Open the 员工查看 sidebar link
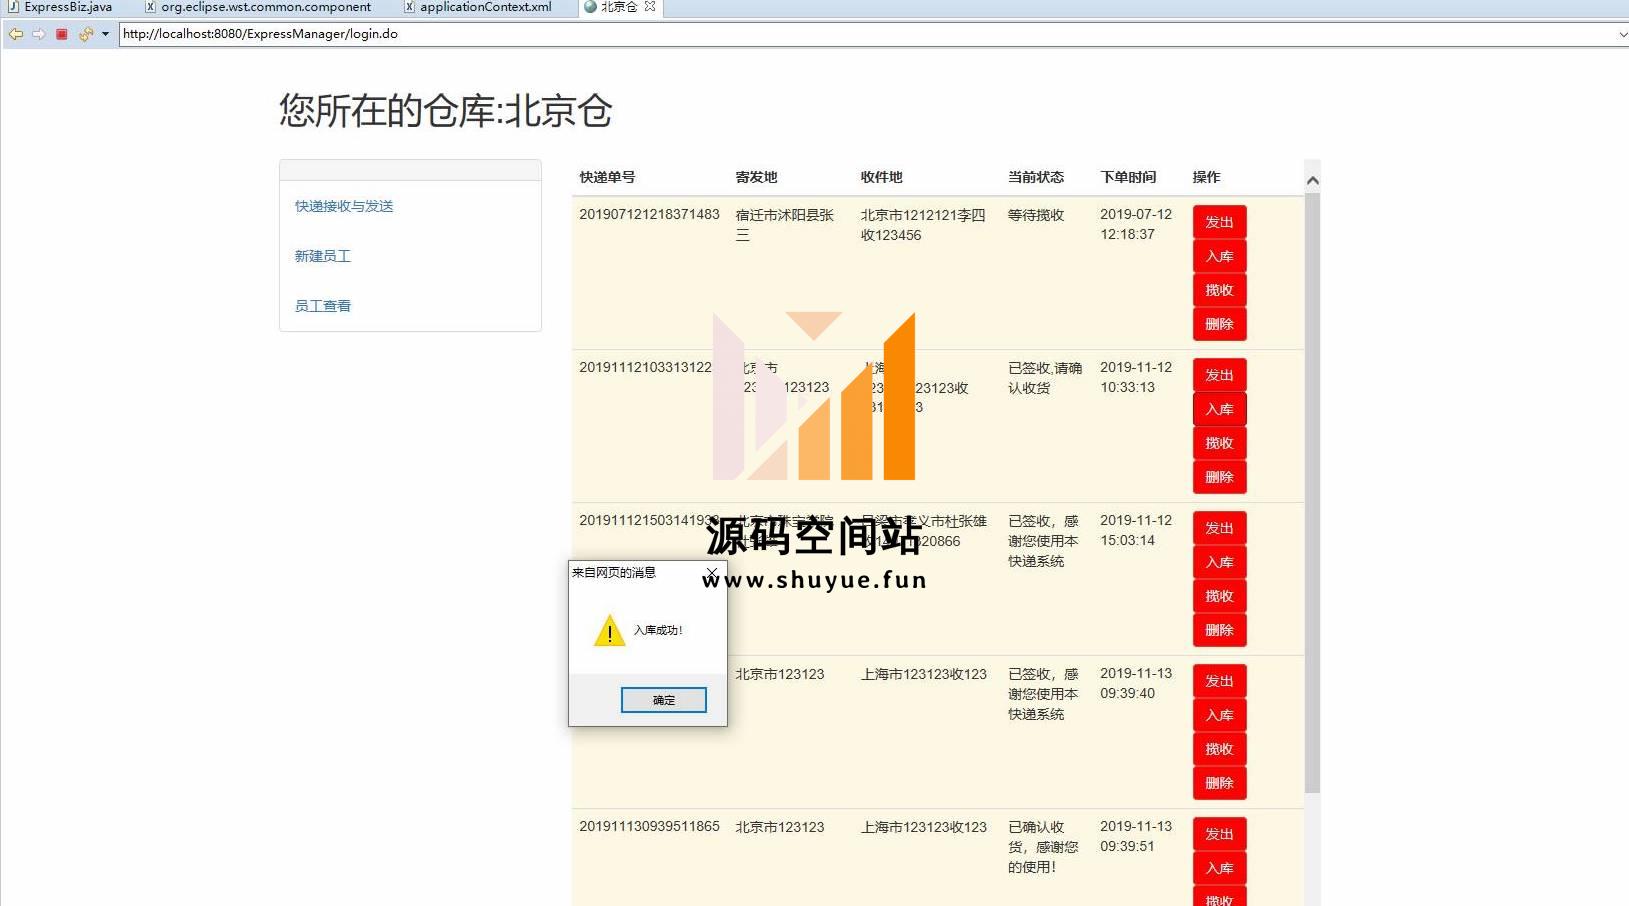The image size is (1629, 906). pyautogui.click(x=322, y=306)
